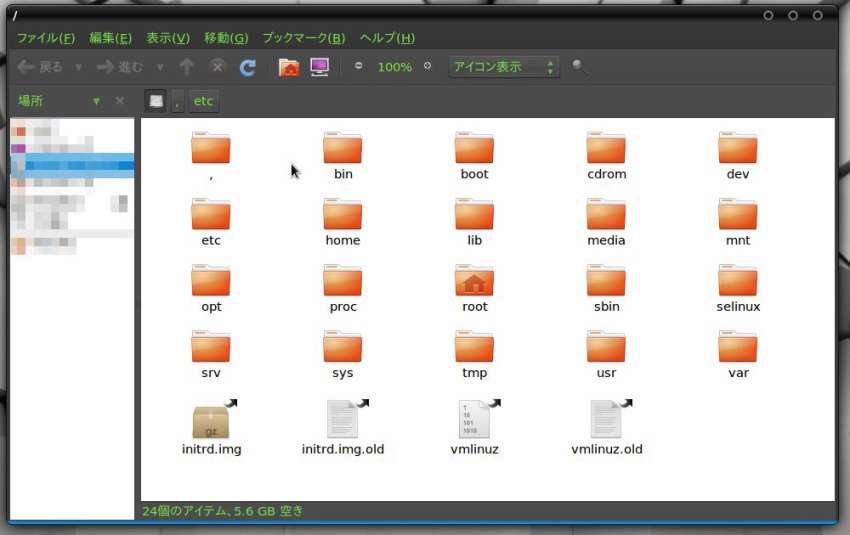The image size is (850, 535).
Task: Open the ファイル(F) menu
Action: coord(46,38)
